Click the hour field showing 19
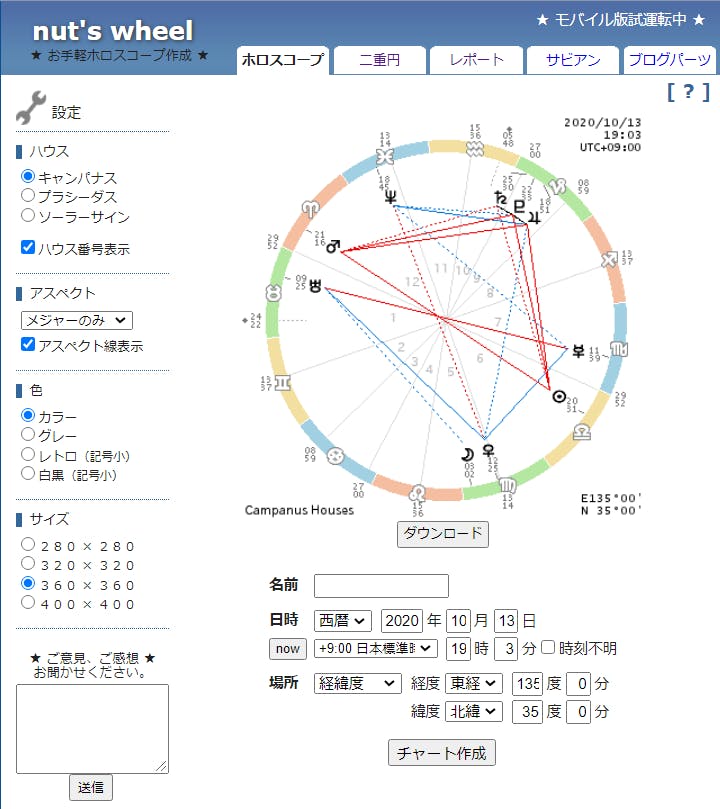The height and width of the screenshot is (809, 720). pos(458,649)
